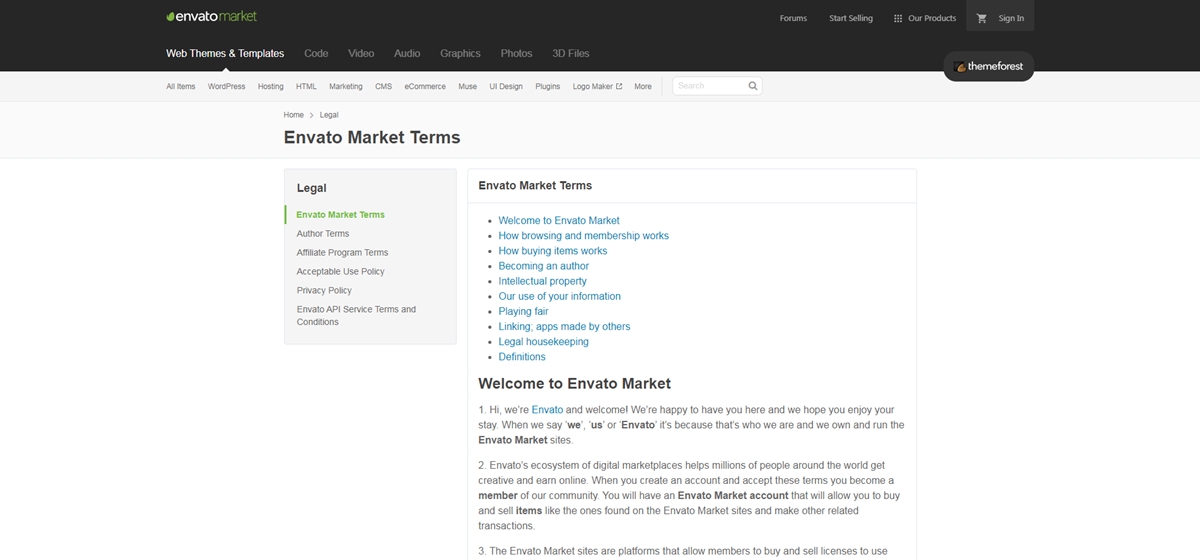
Task: Open the eCommerce submenu
Action: 425,86
